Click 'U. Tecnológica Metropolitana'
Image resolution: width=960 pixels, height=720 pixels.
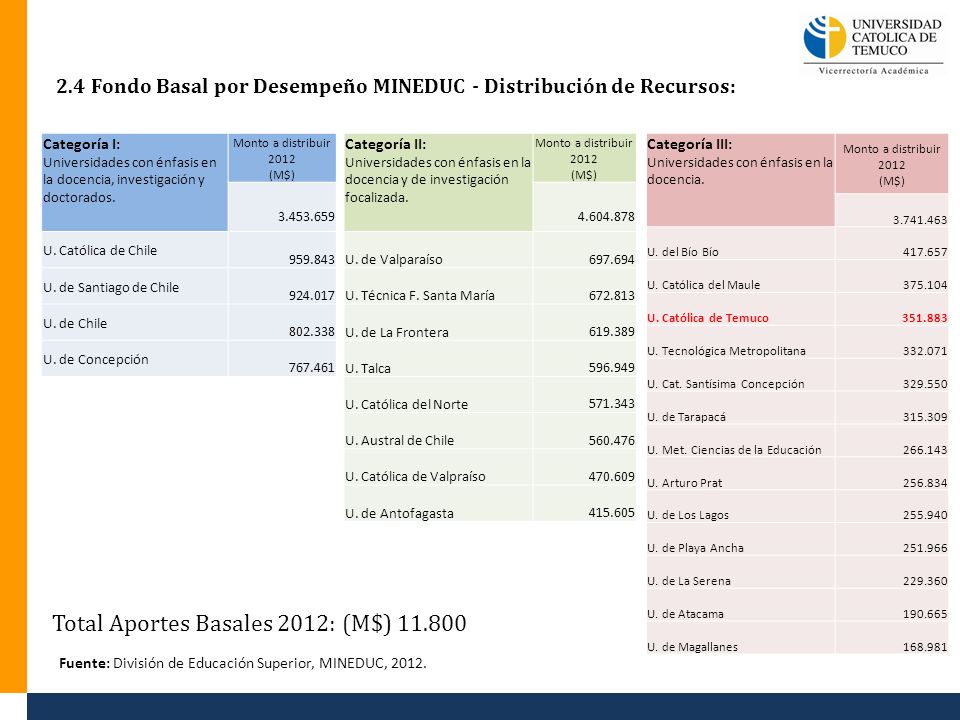coord(726,351)
